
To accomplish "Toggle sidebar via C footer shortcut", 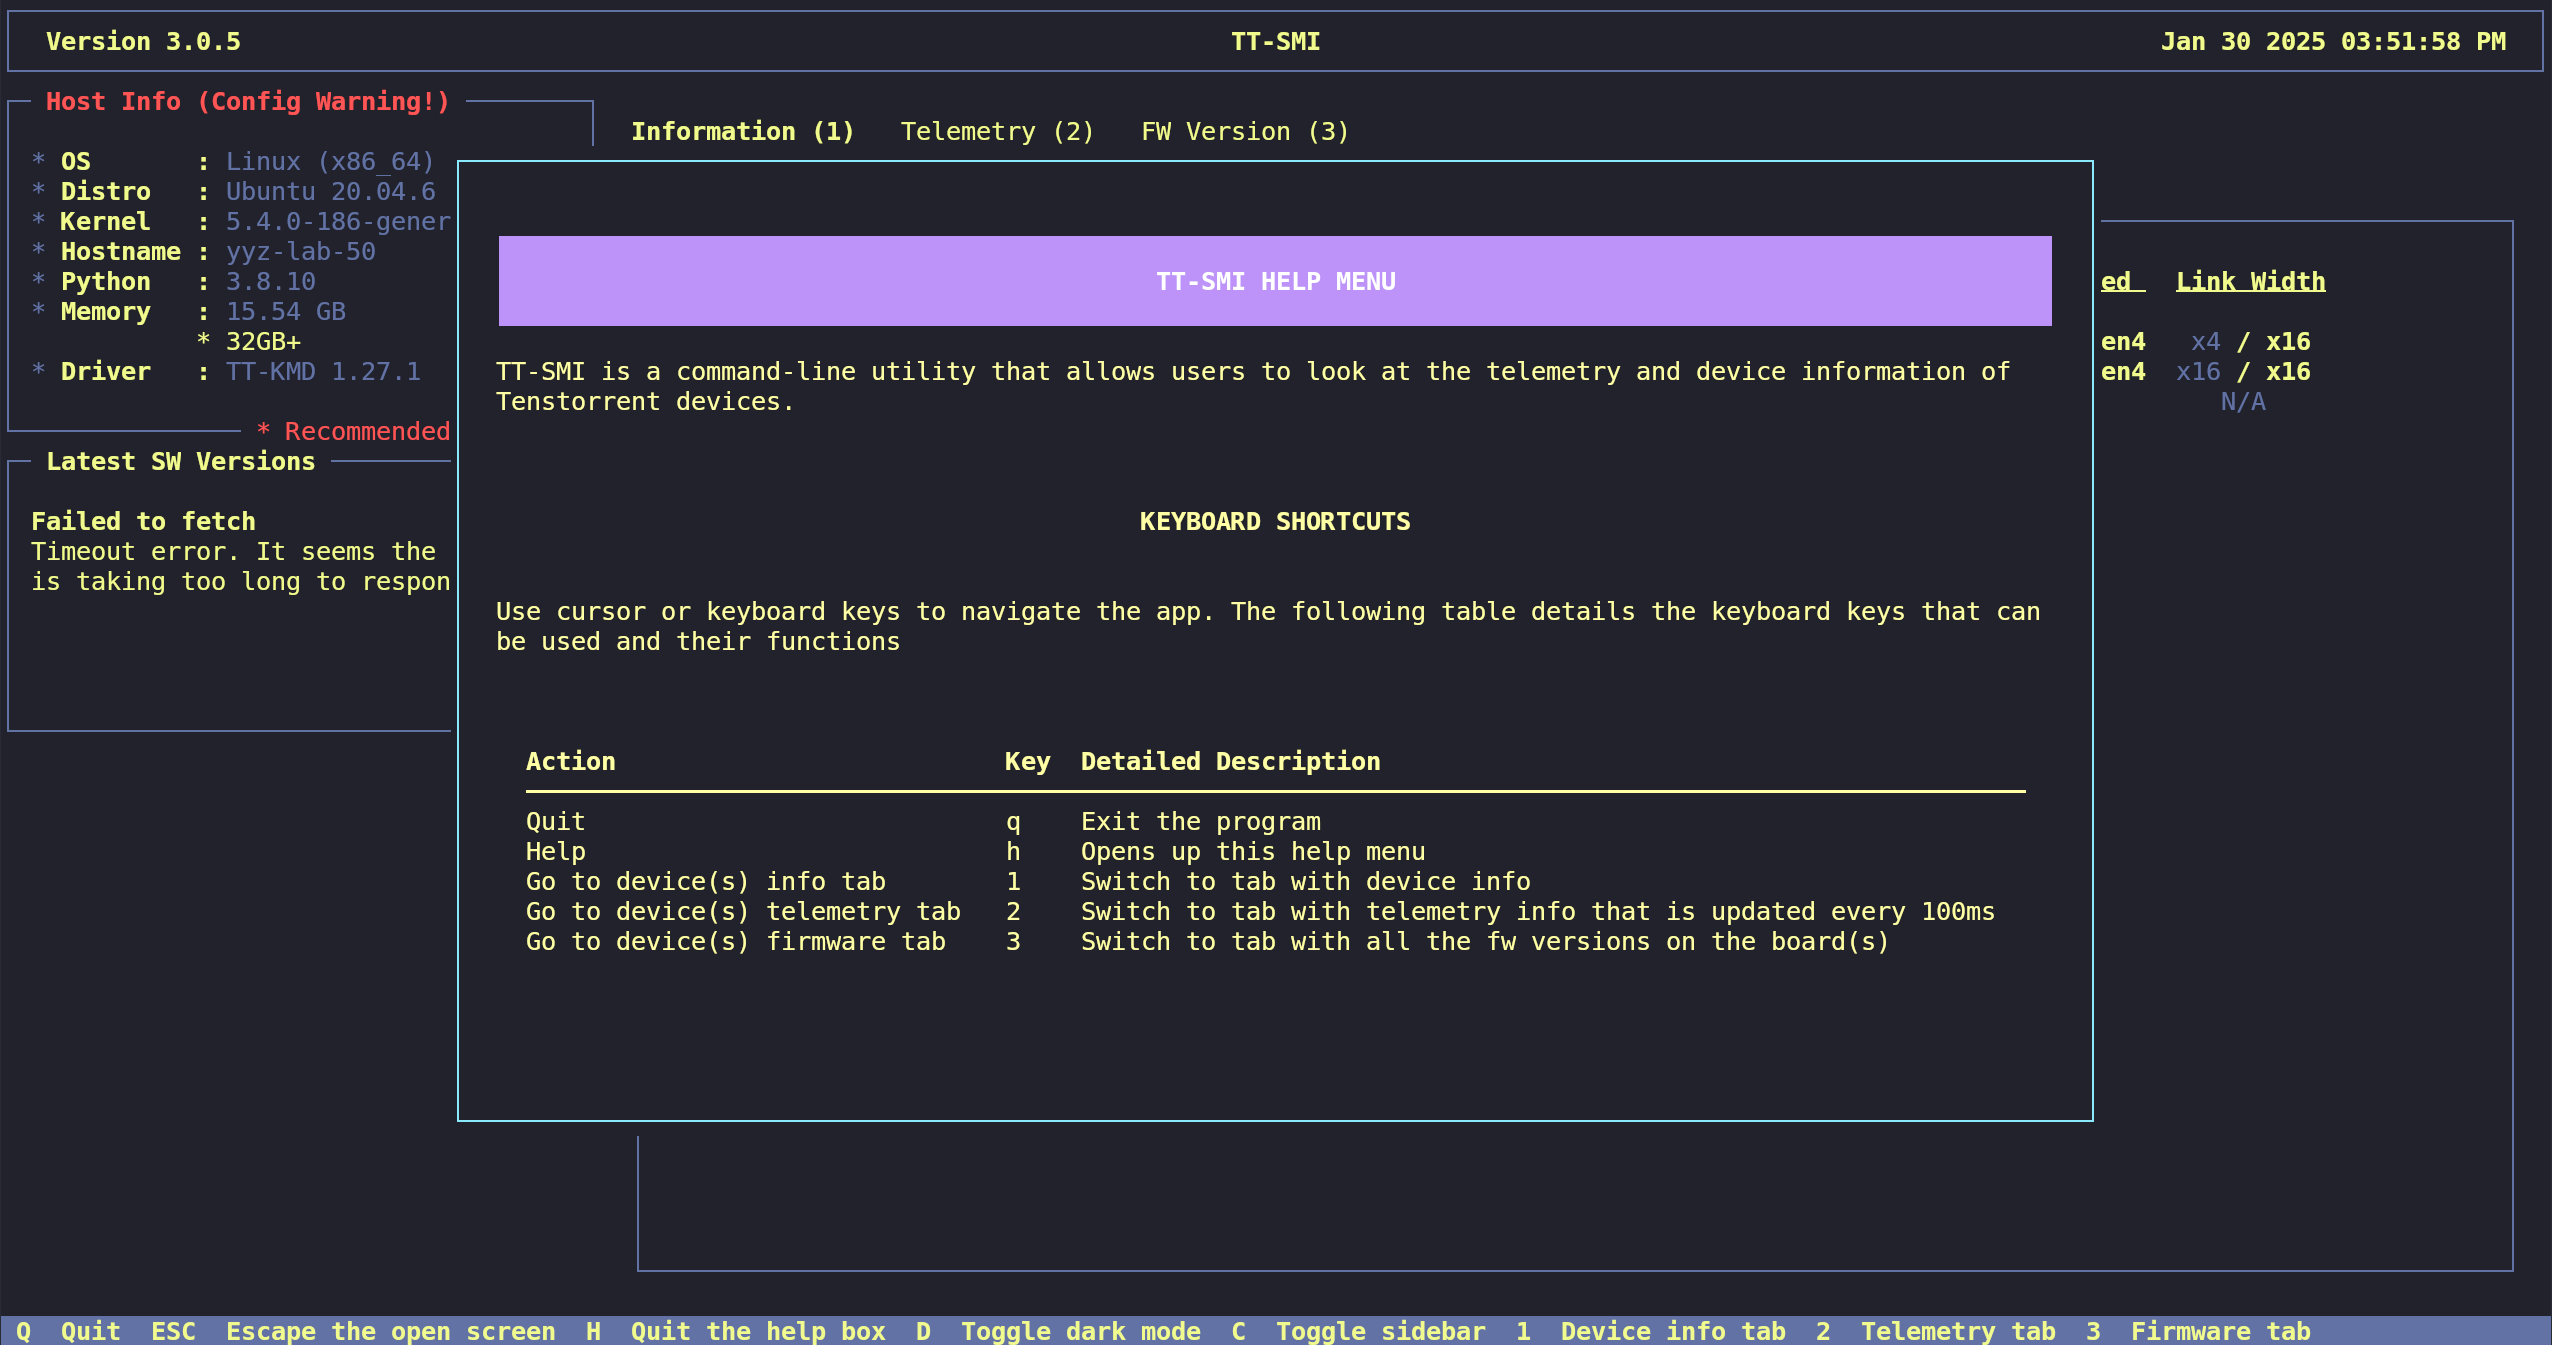I will (1360, 1331).
